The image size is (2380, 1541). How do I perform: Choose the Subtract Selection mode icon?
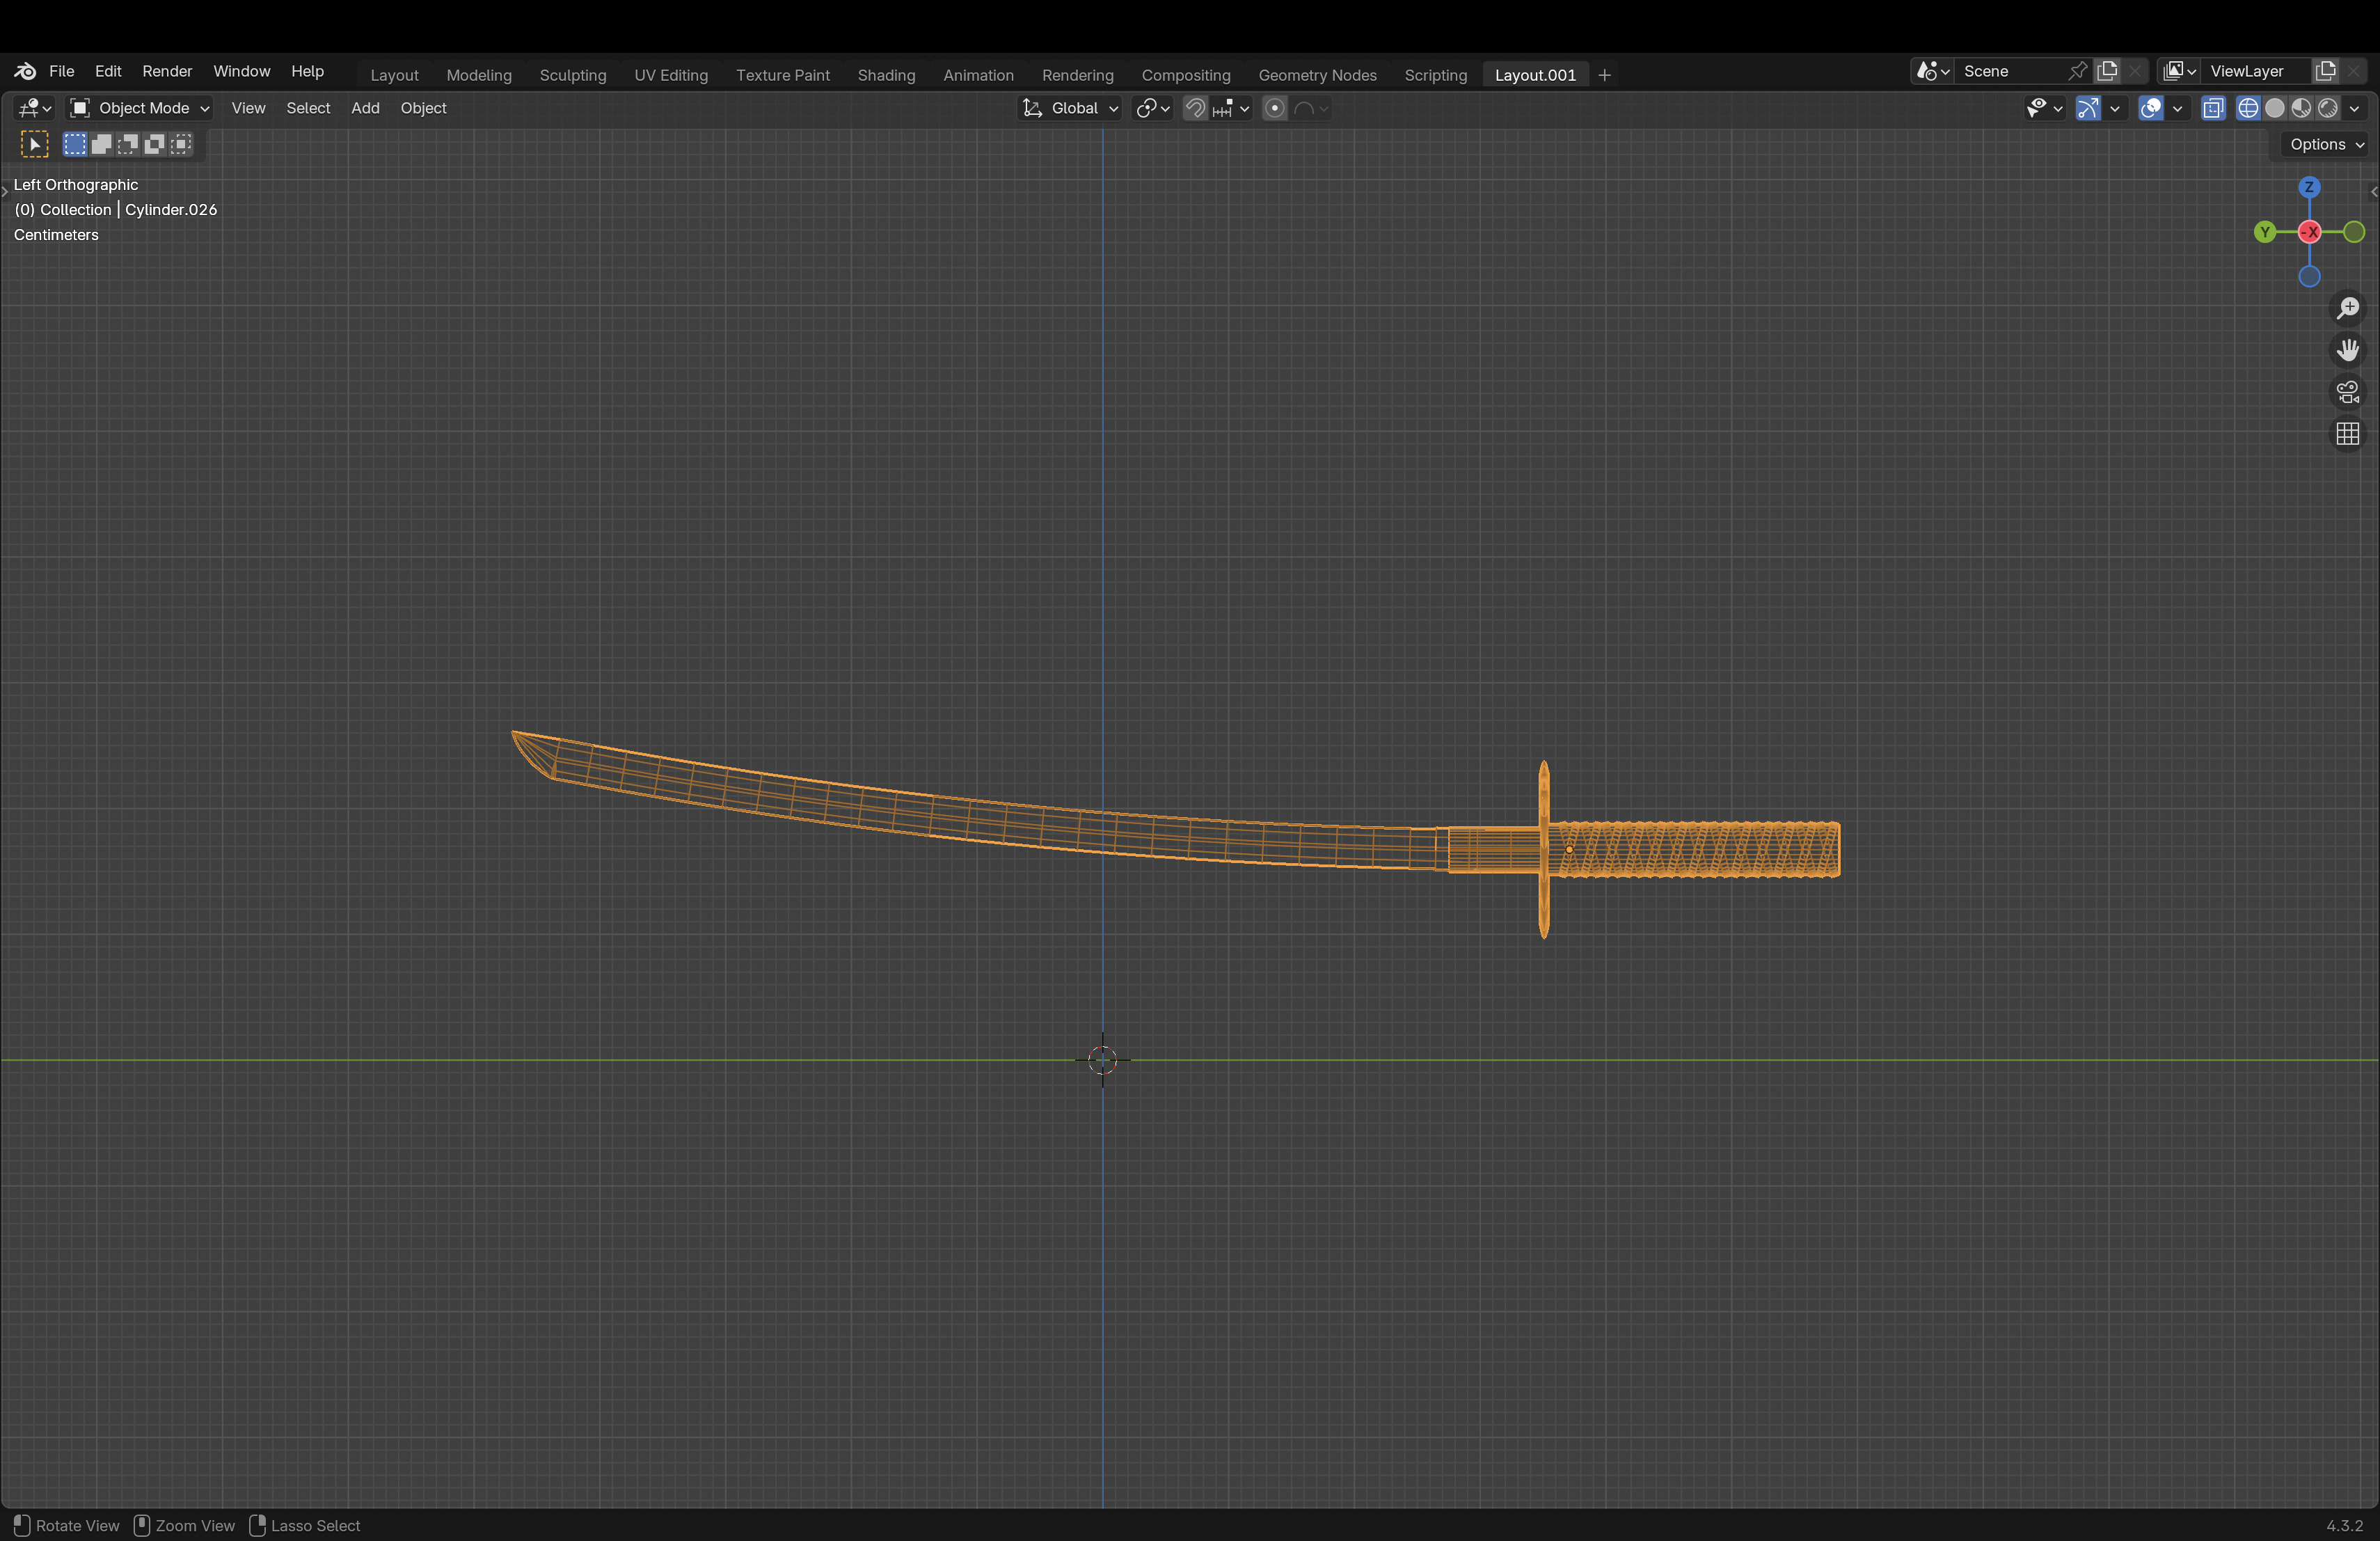(x=128, y=144)
